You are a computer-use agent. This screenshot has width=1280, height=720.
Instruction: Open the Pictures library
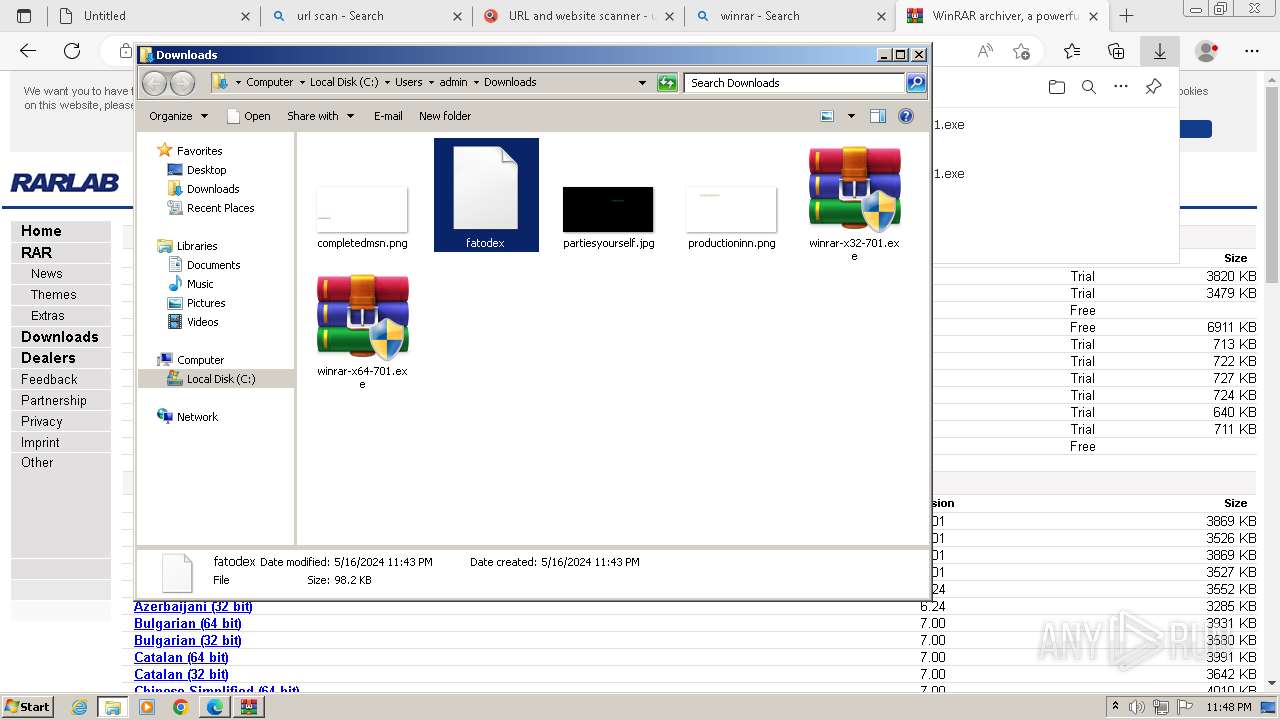click(x=206, y=303)
